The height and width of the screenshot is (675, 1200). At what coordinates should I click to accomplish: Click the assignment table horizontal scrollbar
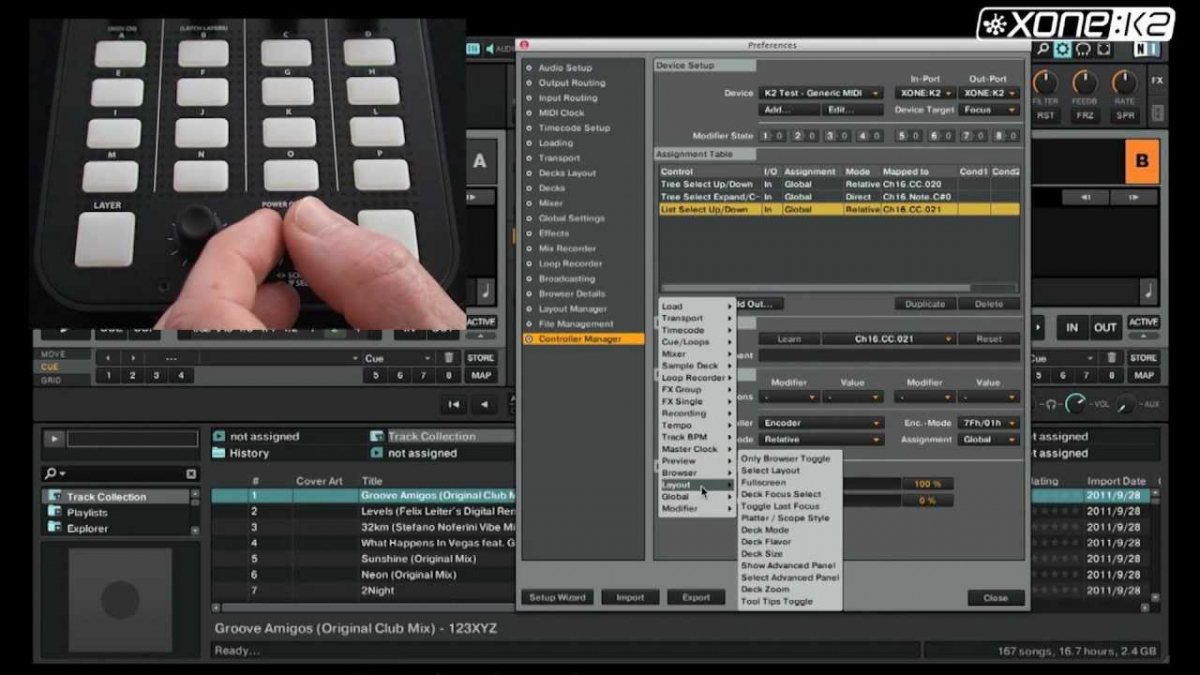818,288
